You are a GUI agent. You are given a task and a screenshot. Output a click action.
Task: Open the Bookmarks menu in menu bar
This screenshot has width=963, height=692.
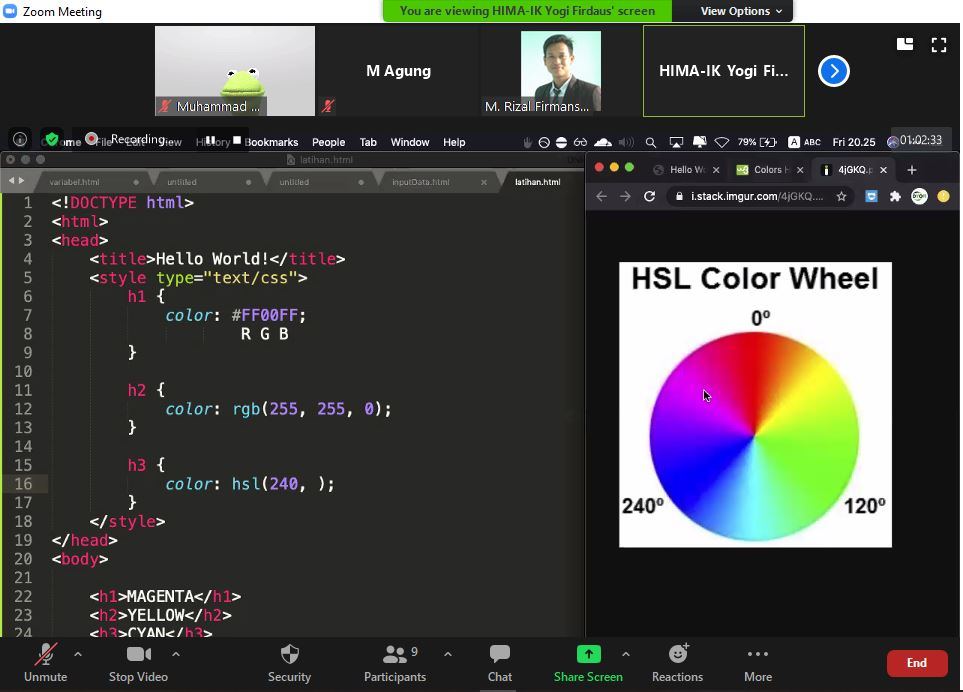(271, 142)
